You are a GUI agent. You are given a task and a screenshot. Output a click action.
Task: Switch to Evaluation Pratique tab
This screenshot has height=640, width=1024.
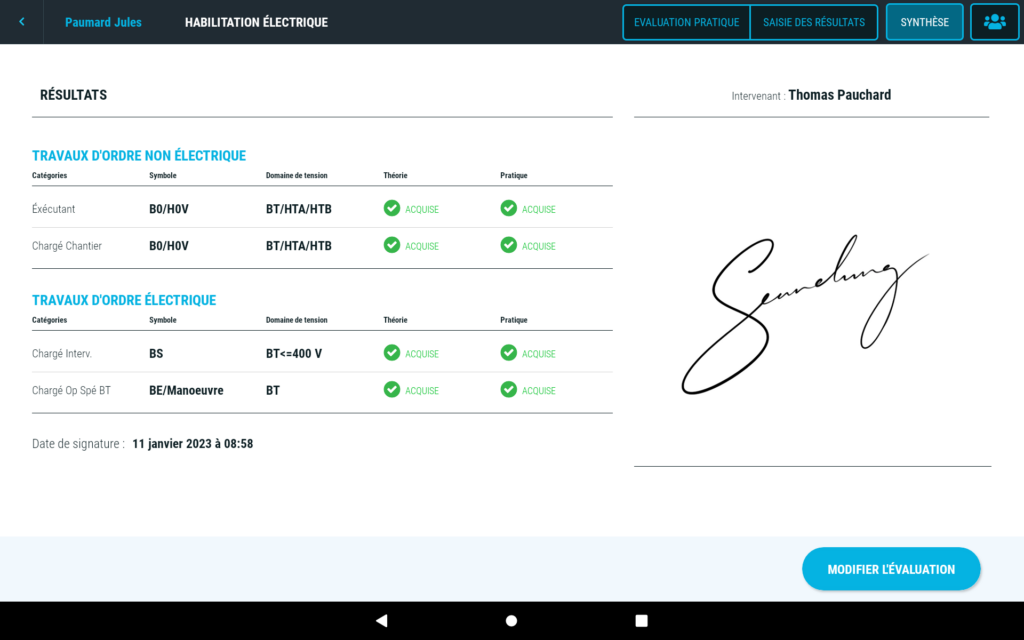pyautogui.click(x=686, y=22)
